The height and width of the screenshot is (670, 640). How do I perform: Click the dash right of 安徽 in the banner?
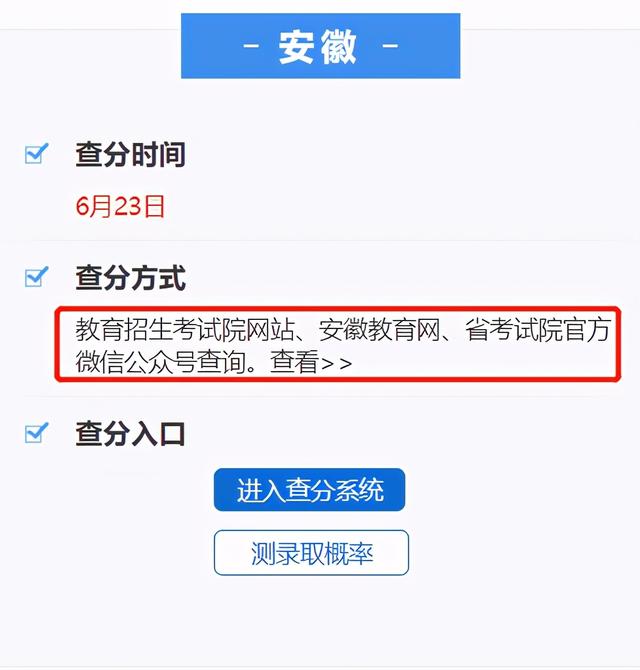[x=390, y=45]
